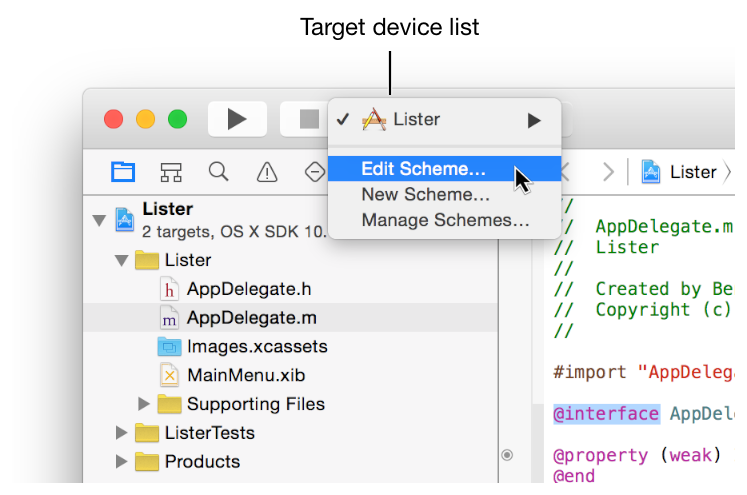Click the Go Forward arrow in jump bar
This screenshot has width=747, height=495.
pos(608,172)
